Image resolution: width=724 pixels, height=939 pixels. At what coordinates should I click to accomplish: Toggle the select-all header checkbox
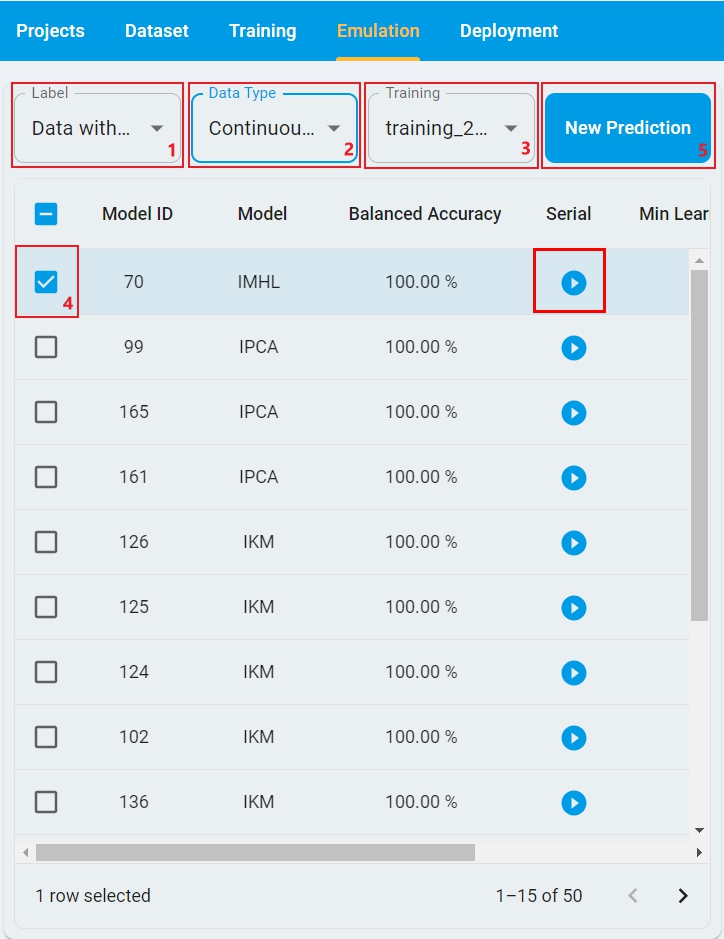coord(46,214)
